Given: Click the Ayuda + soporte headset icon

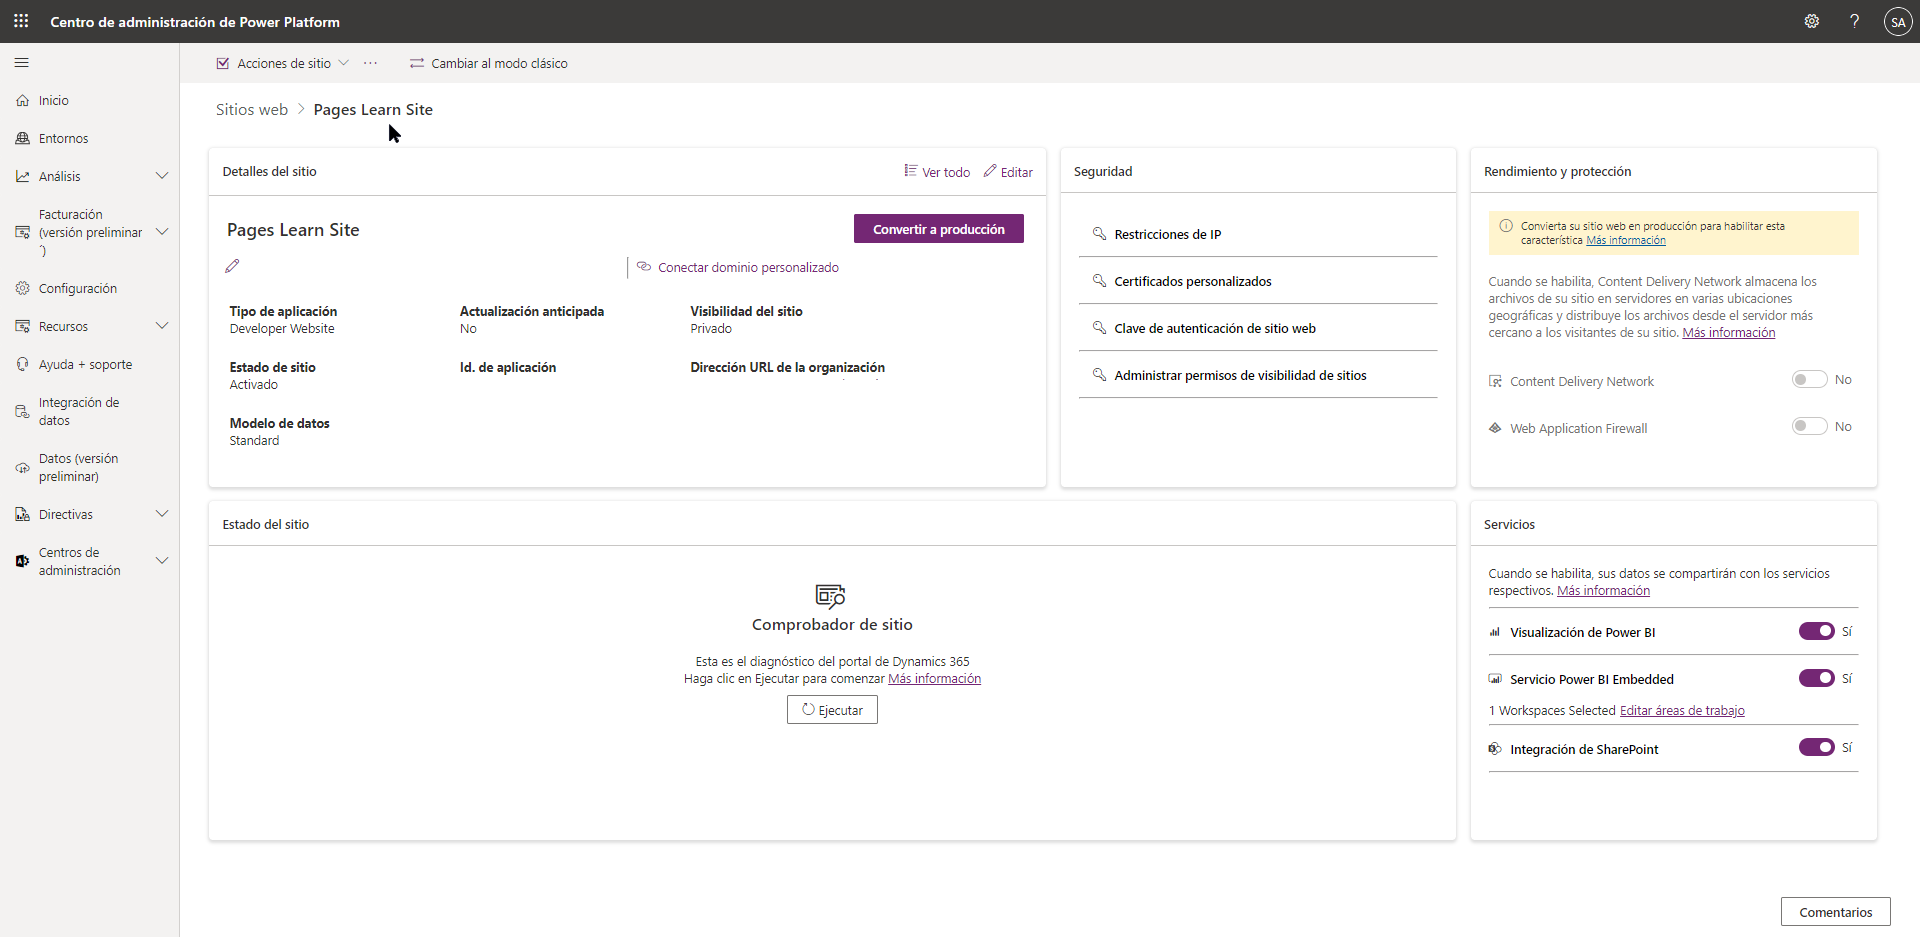Looking at the screenshot, I should (22, 364).
